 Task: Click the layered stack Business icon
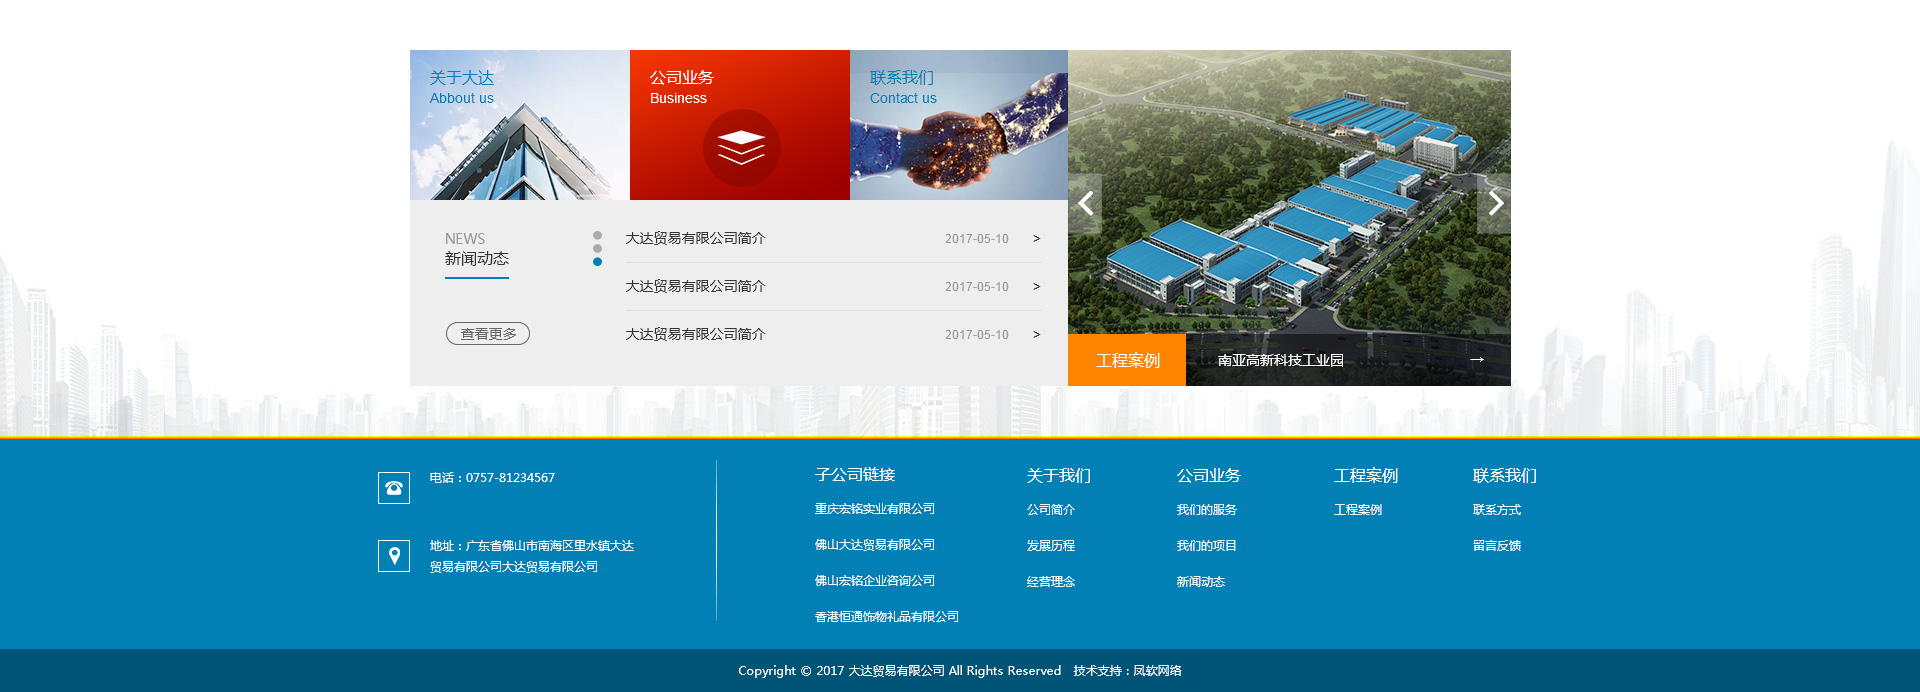pos(741,148)
